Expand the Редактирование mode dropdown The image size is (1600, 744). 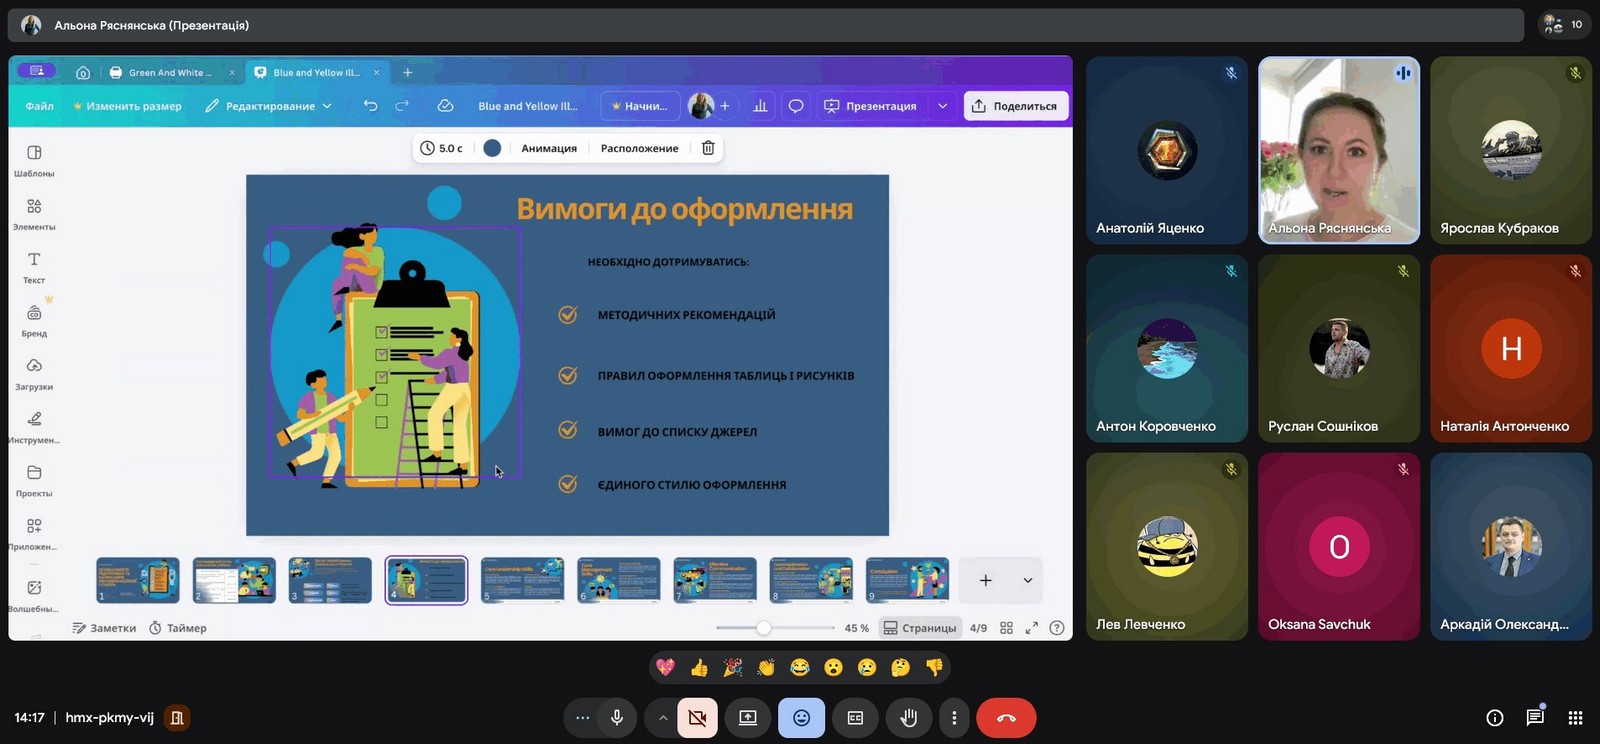click(268, 106)
